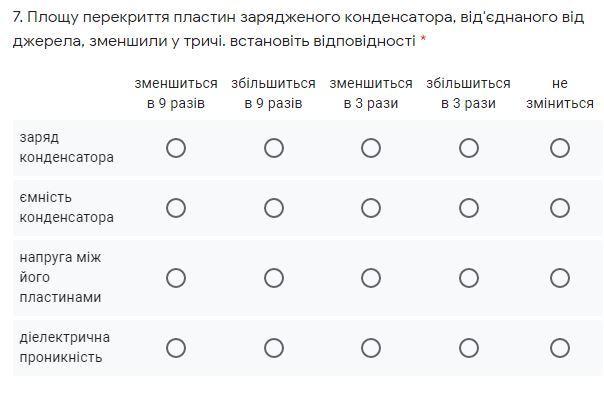The height and width of the screenshot is (396, 604).
Task: Mark 'збільшиться в 9 разів' for діелектрична проникність
Action: pos(274,348)
